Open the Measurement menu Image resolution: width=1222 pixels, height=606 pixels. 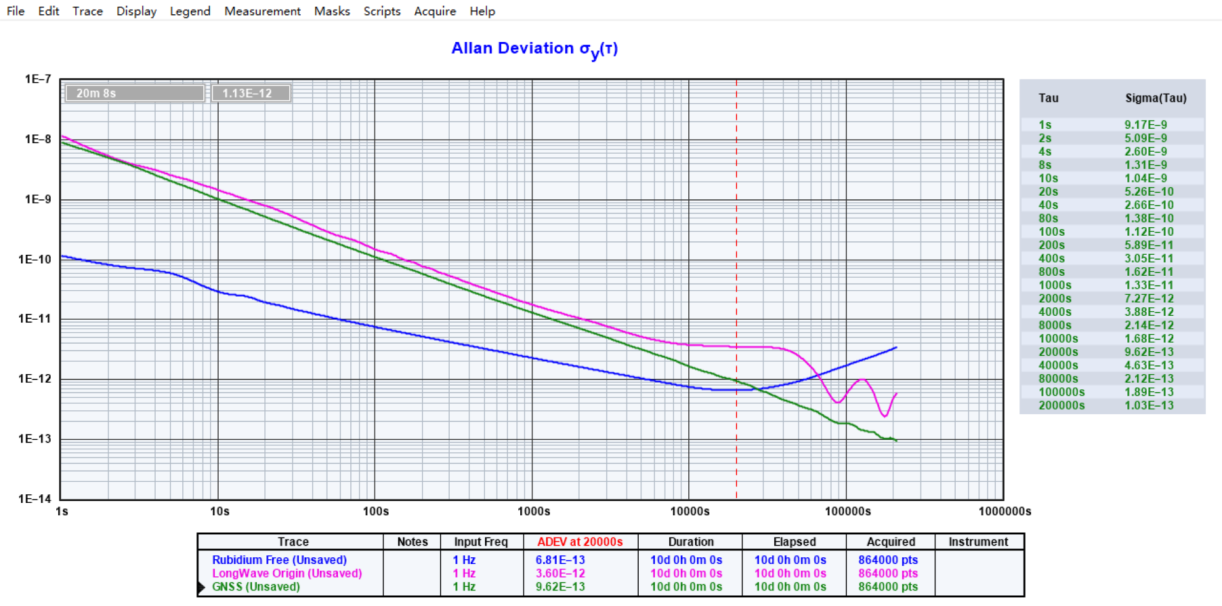click(262, 11)
